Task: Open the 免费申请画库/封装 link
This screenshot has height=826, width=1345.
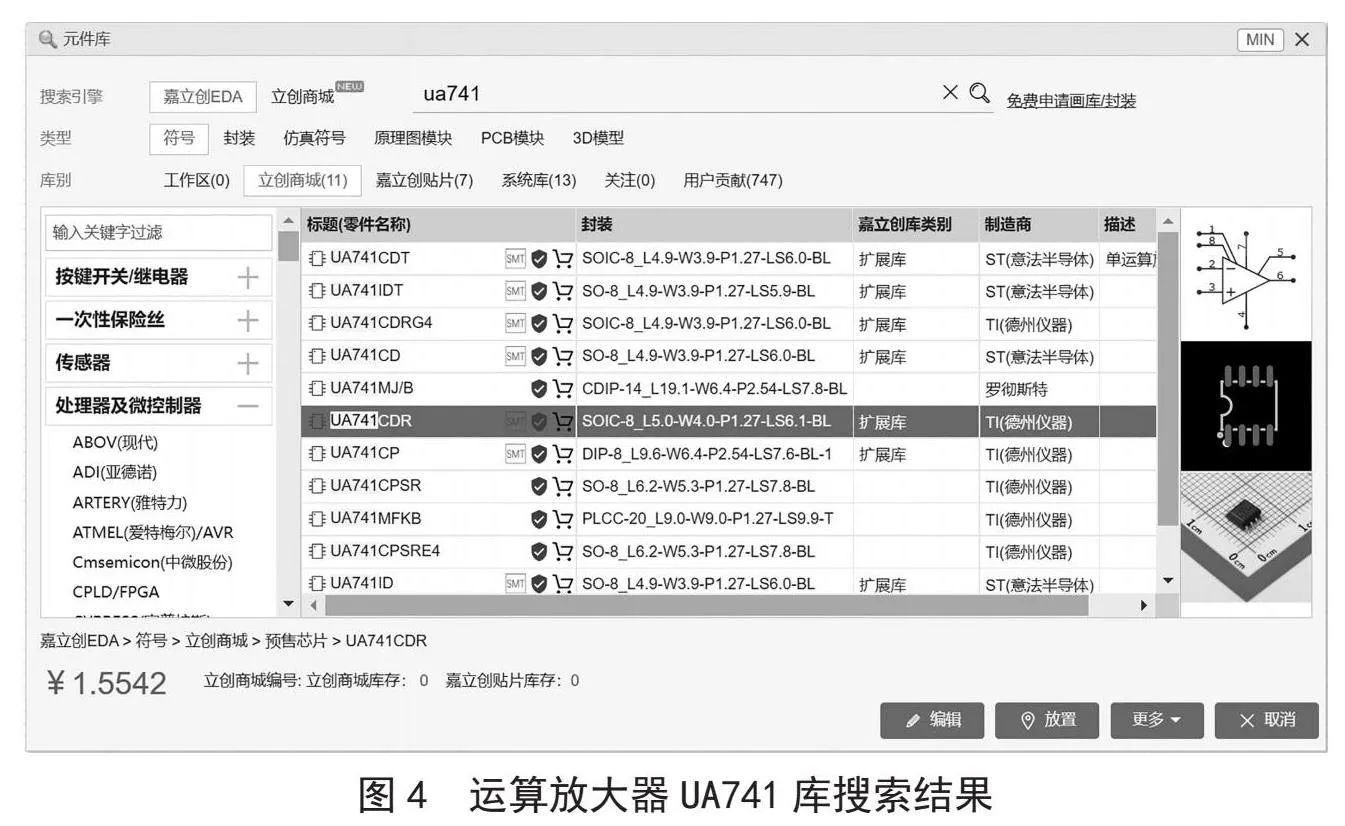Action: [x=1071, y=101]
